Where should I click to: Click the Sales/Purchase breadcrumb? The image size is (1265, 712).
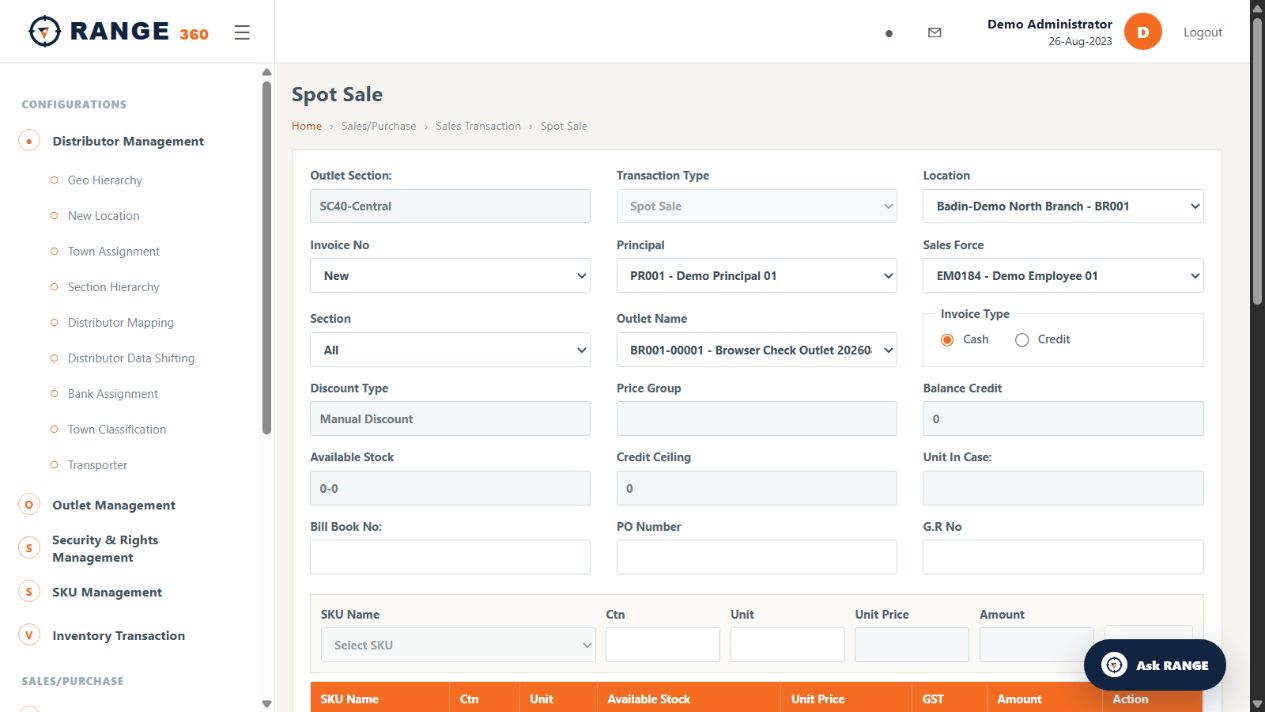378,126
